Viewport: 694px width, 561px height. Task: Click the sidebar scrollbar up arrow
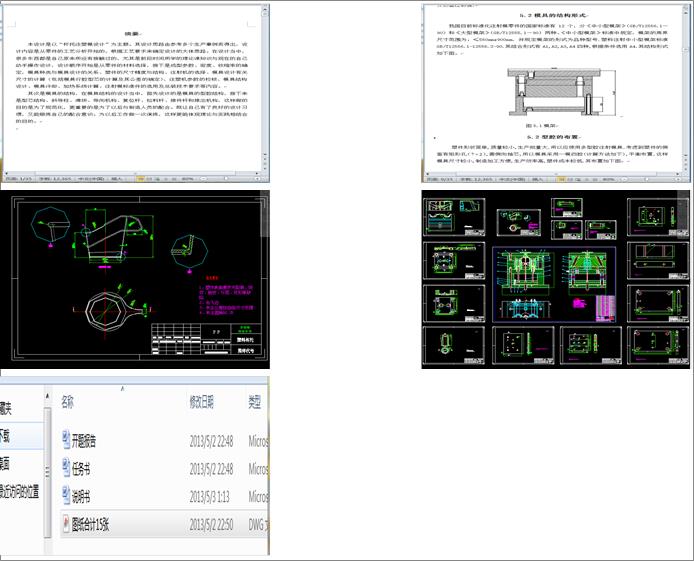coord(48,395)
